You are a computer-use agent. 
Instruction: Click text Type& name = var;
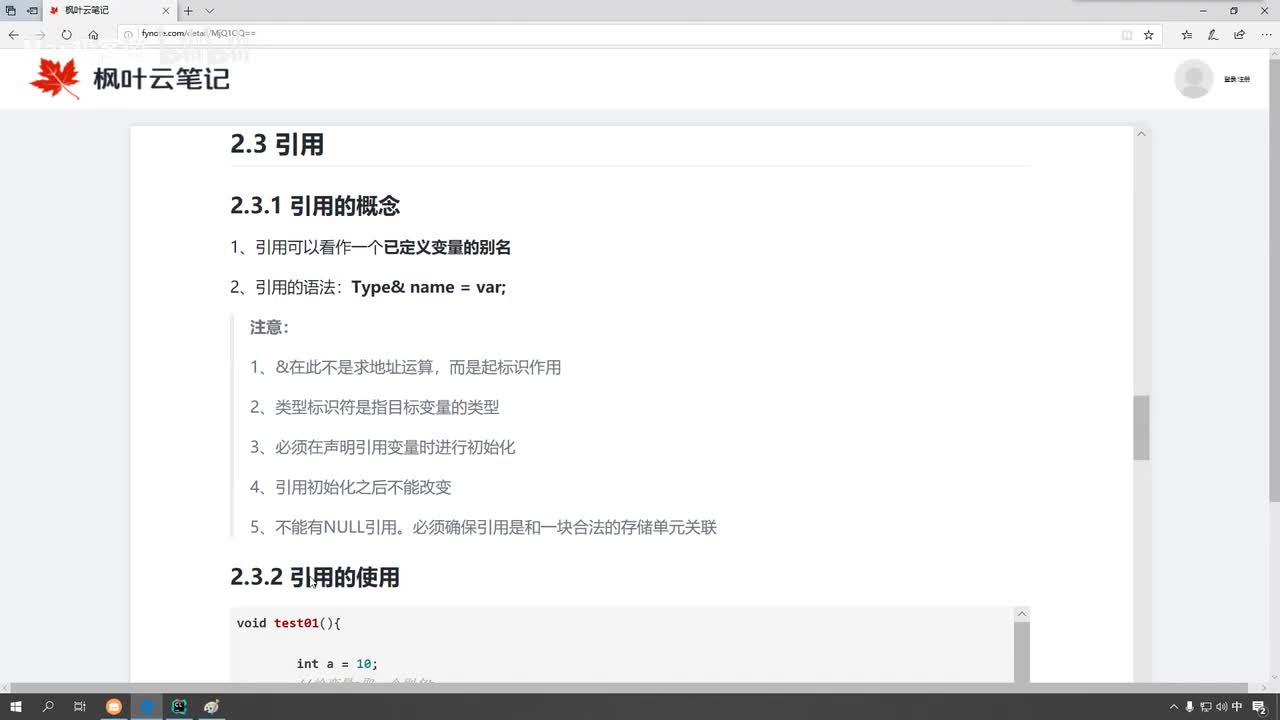[x=429, y=287]
